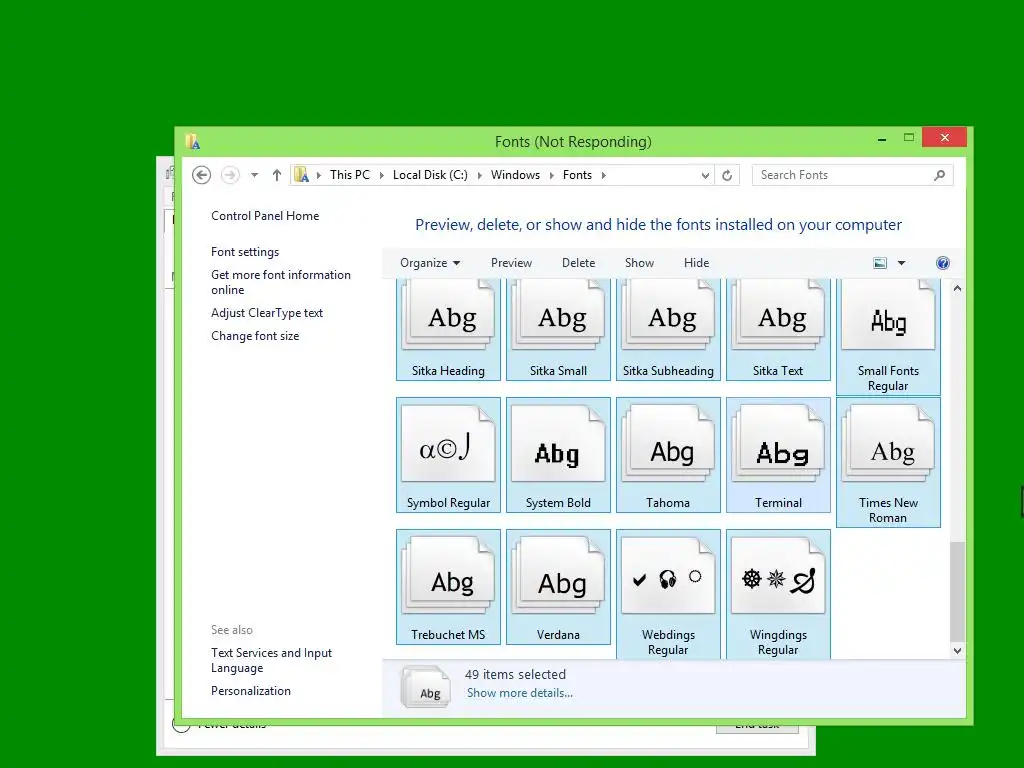Open Text Services and Input Language
Viewport: 1024px width, 768px height.
click(x=271, y=660)
